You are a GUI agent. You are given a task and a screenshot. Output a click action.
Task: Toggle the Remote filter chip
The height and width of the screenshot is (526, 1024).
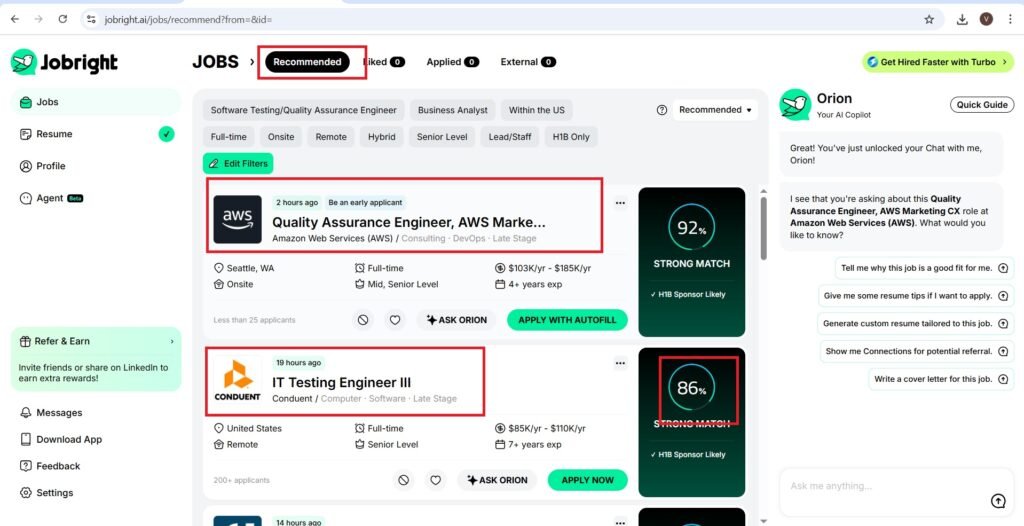(331, 137)
